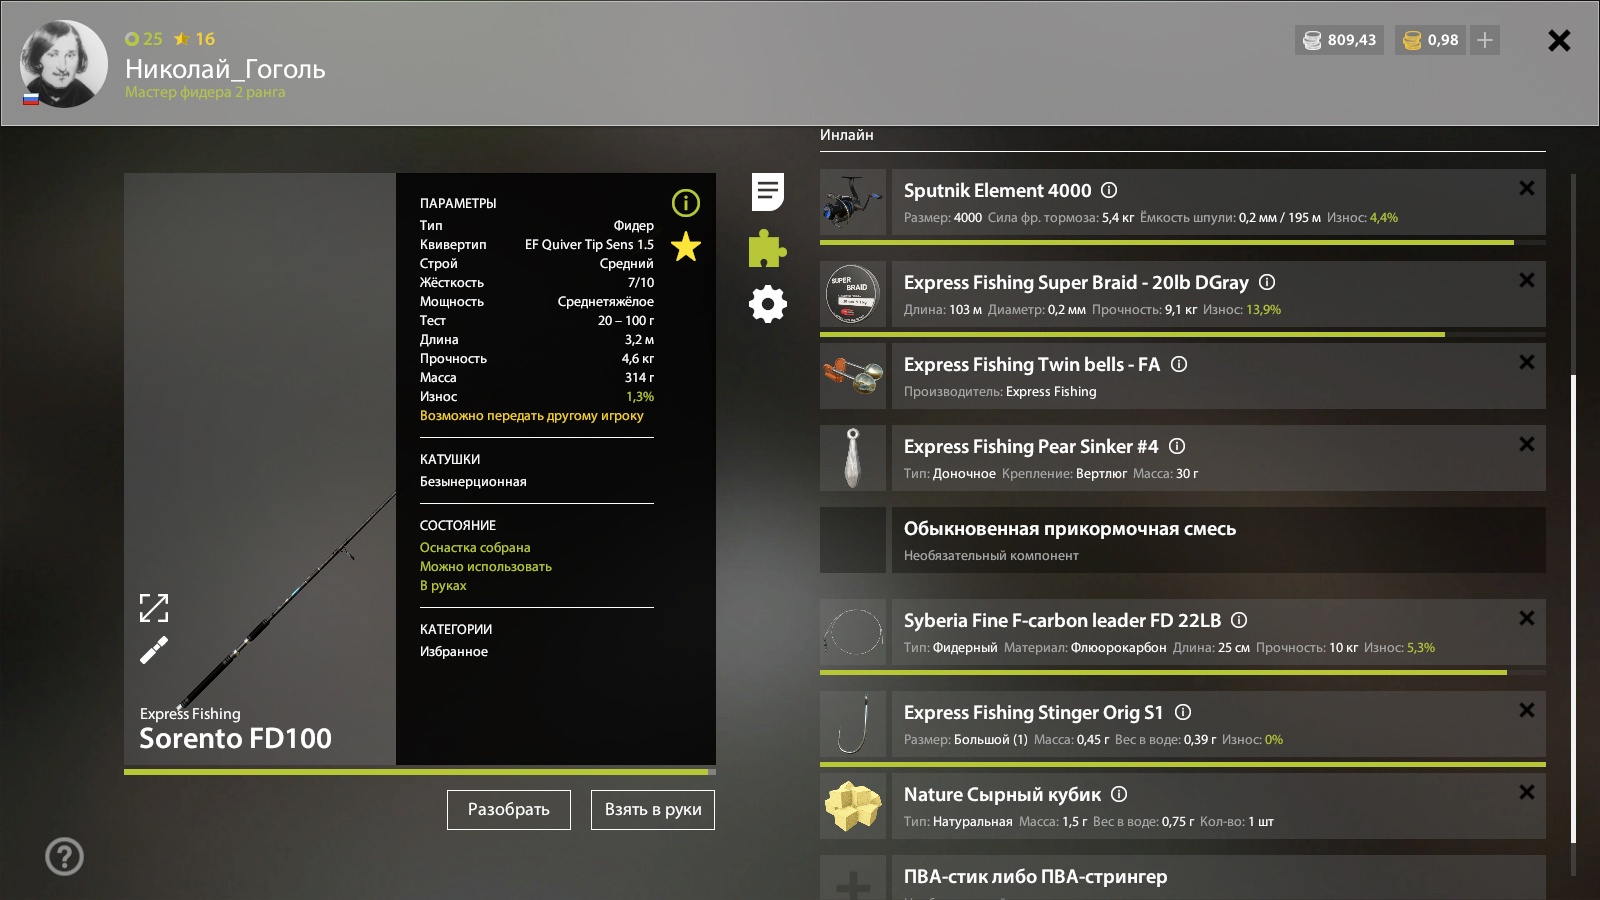Open the rod info circle icon

(x=686, y=203)
